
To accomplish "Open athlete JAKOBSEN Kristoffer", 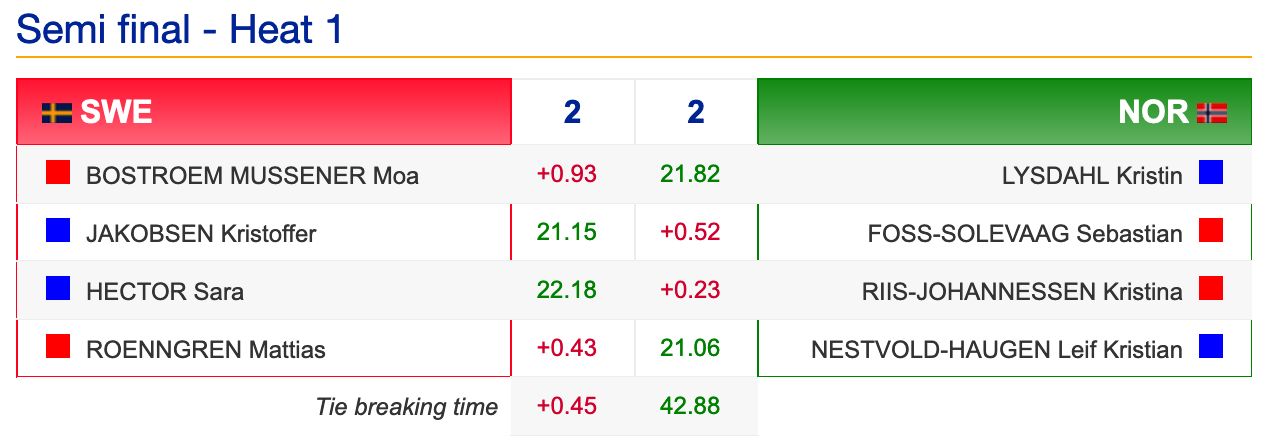I will click(x=201, y=234).
